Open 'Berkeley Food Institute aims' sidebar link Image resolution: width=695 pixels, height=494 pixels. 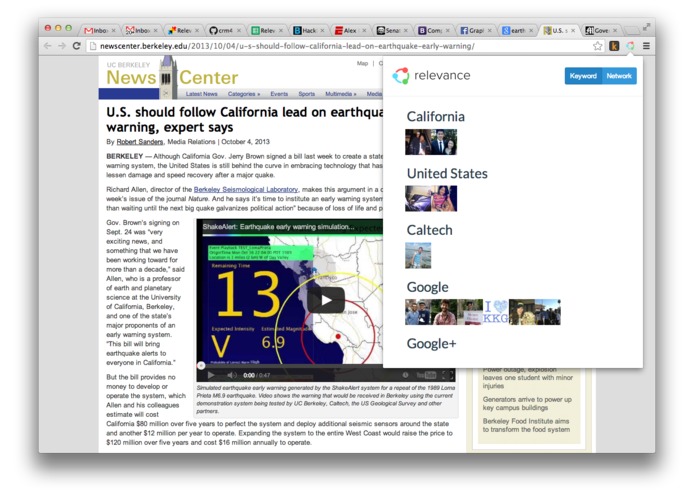coord(526,425)
